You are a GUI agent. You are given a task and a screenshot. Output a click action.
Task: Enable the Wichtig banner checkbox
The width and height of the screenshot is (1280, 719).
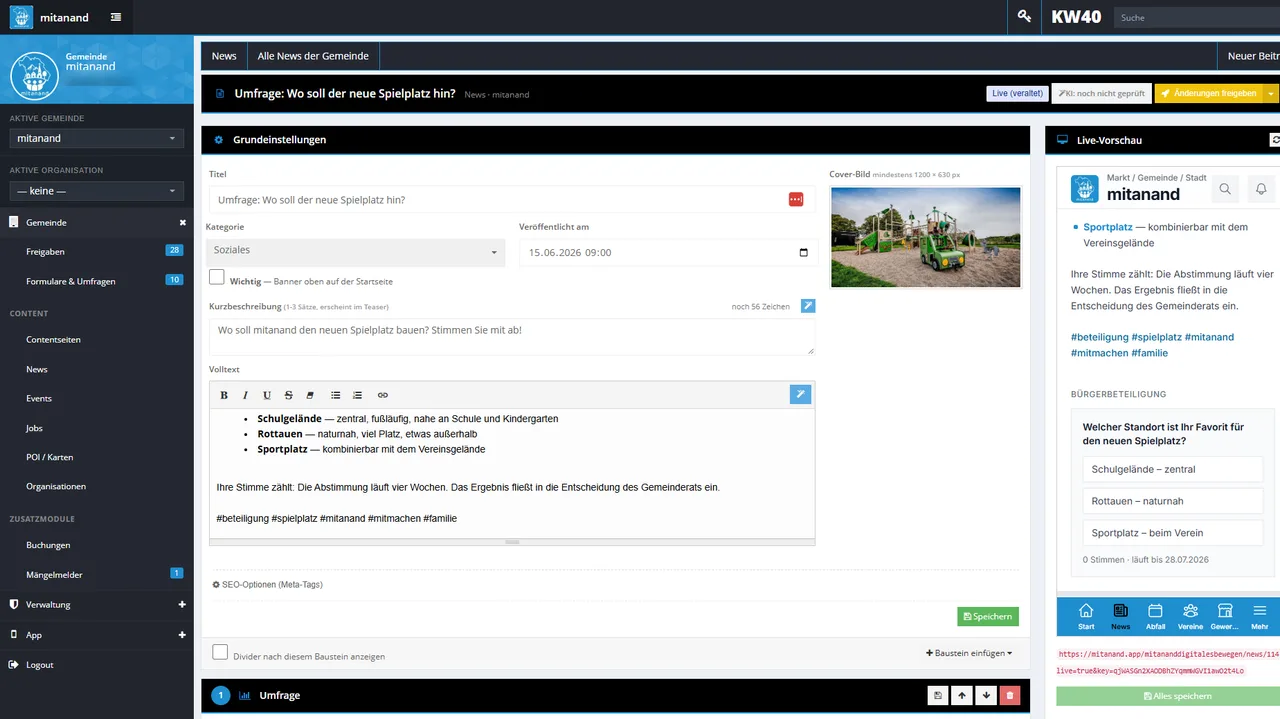point(217,277)
